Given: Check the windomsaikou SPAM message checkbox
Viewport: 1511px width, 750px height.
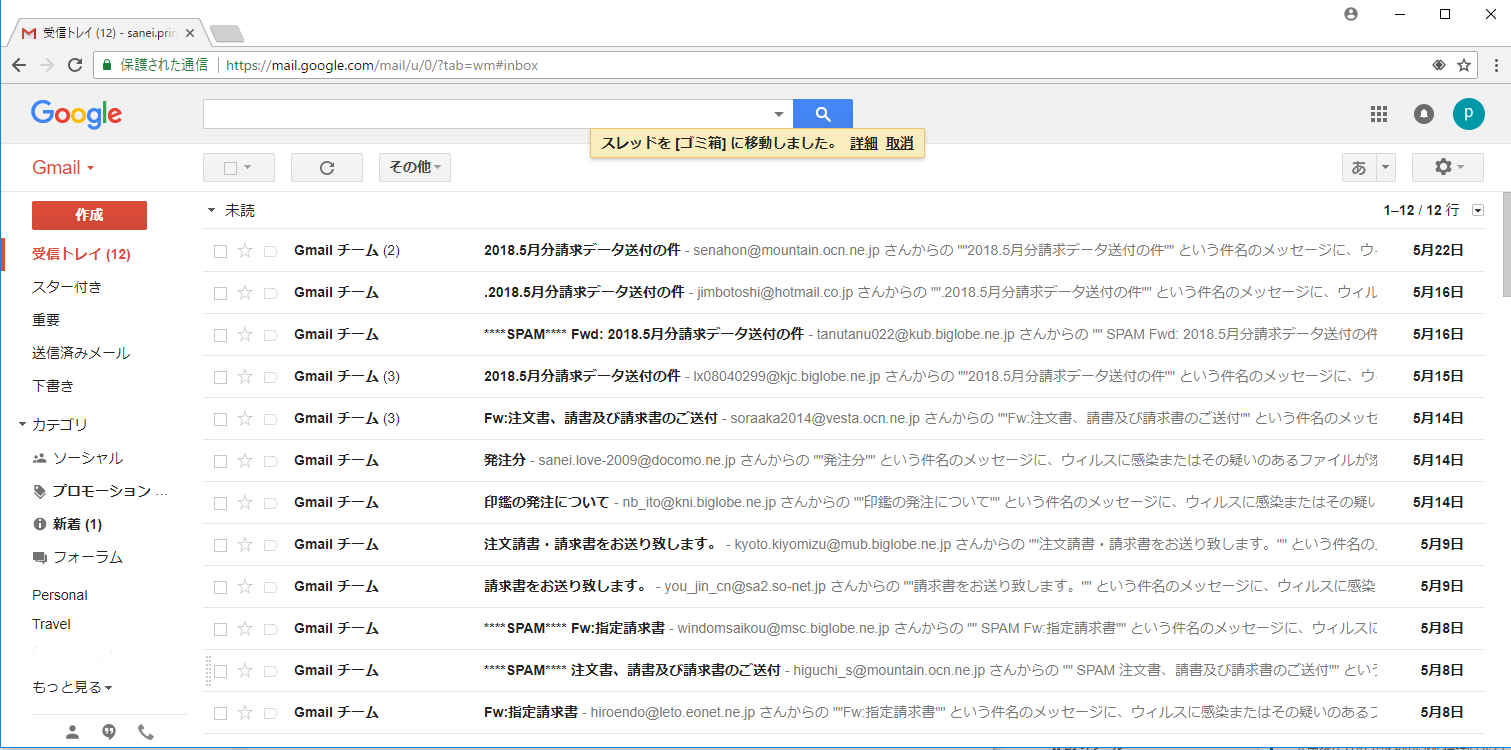Looking at the screenshot, I should (221, 629).
